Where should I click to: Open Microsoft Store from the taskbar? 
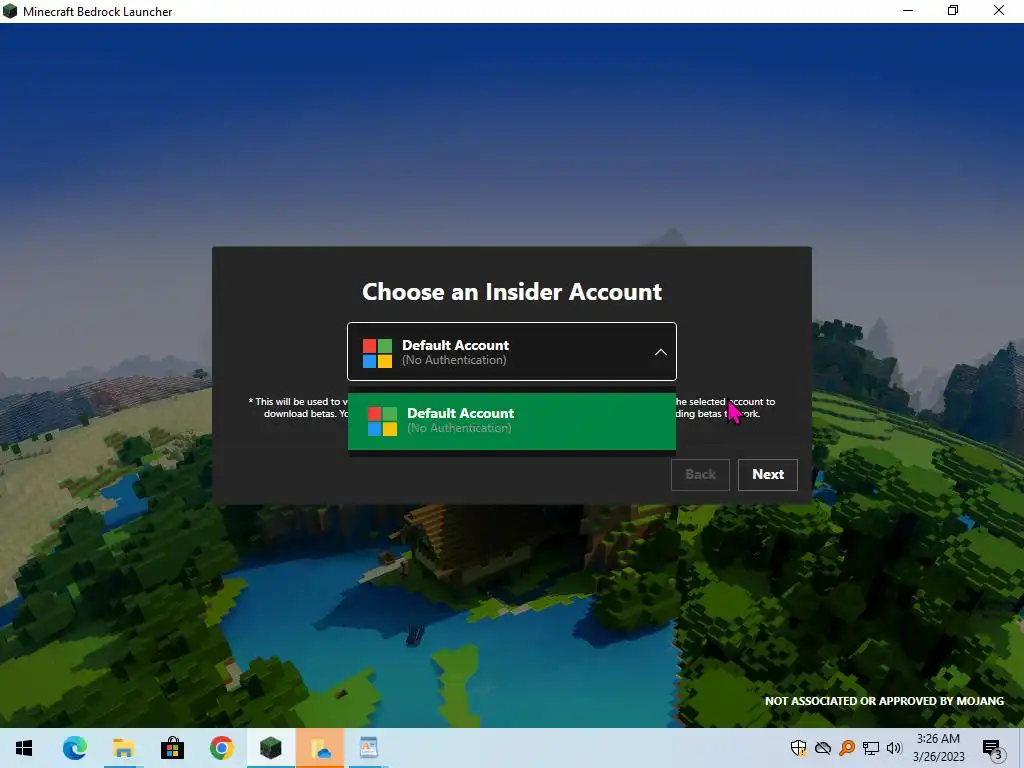172,748
